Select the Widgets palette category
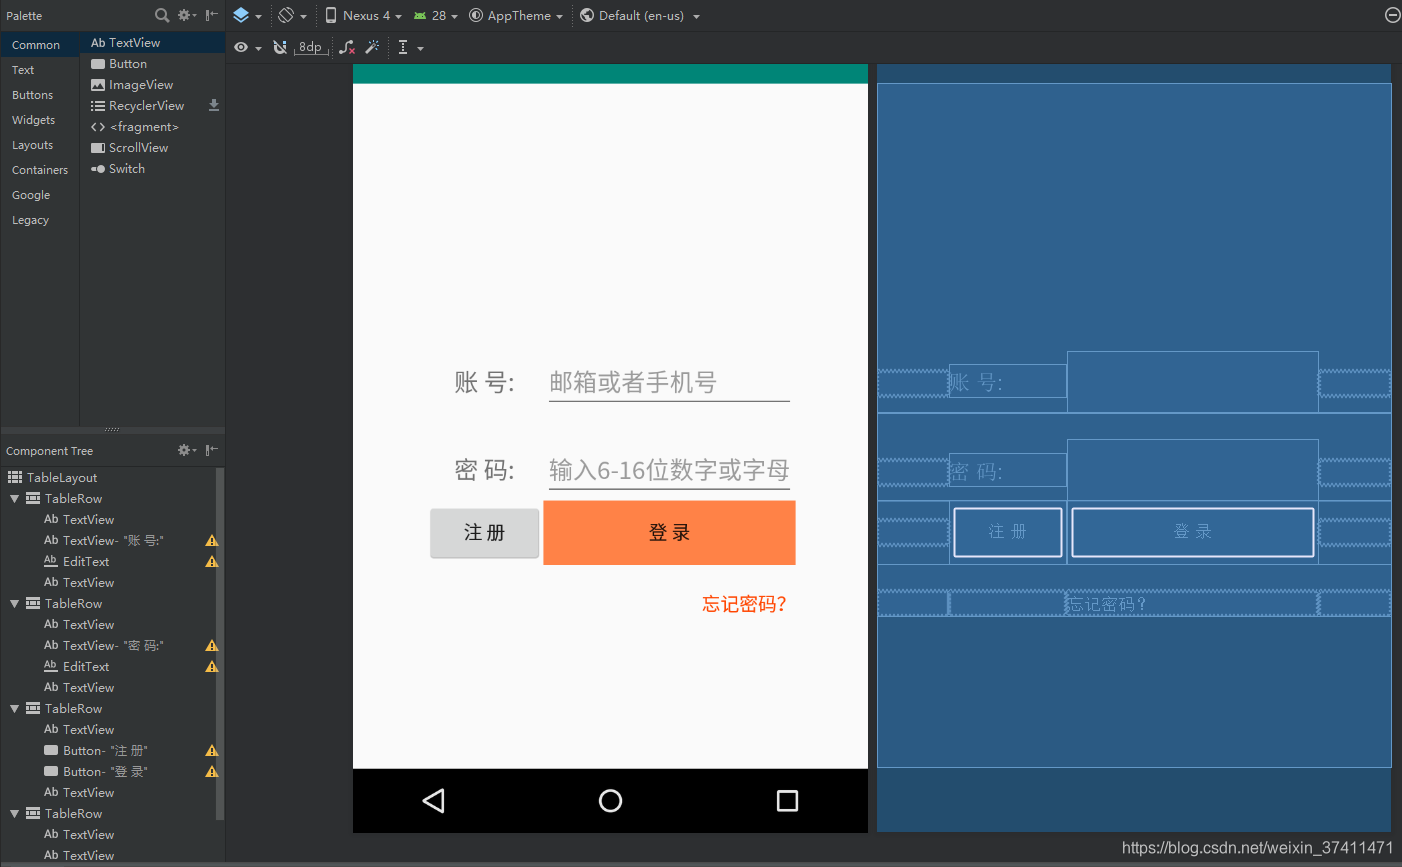The height and width of the screenshot is (867, 1402). 40,120
